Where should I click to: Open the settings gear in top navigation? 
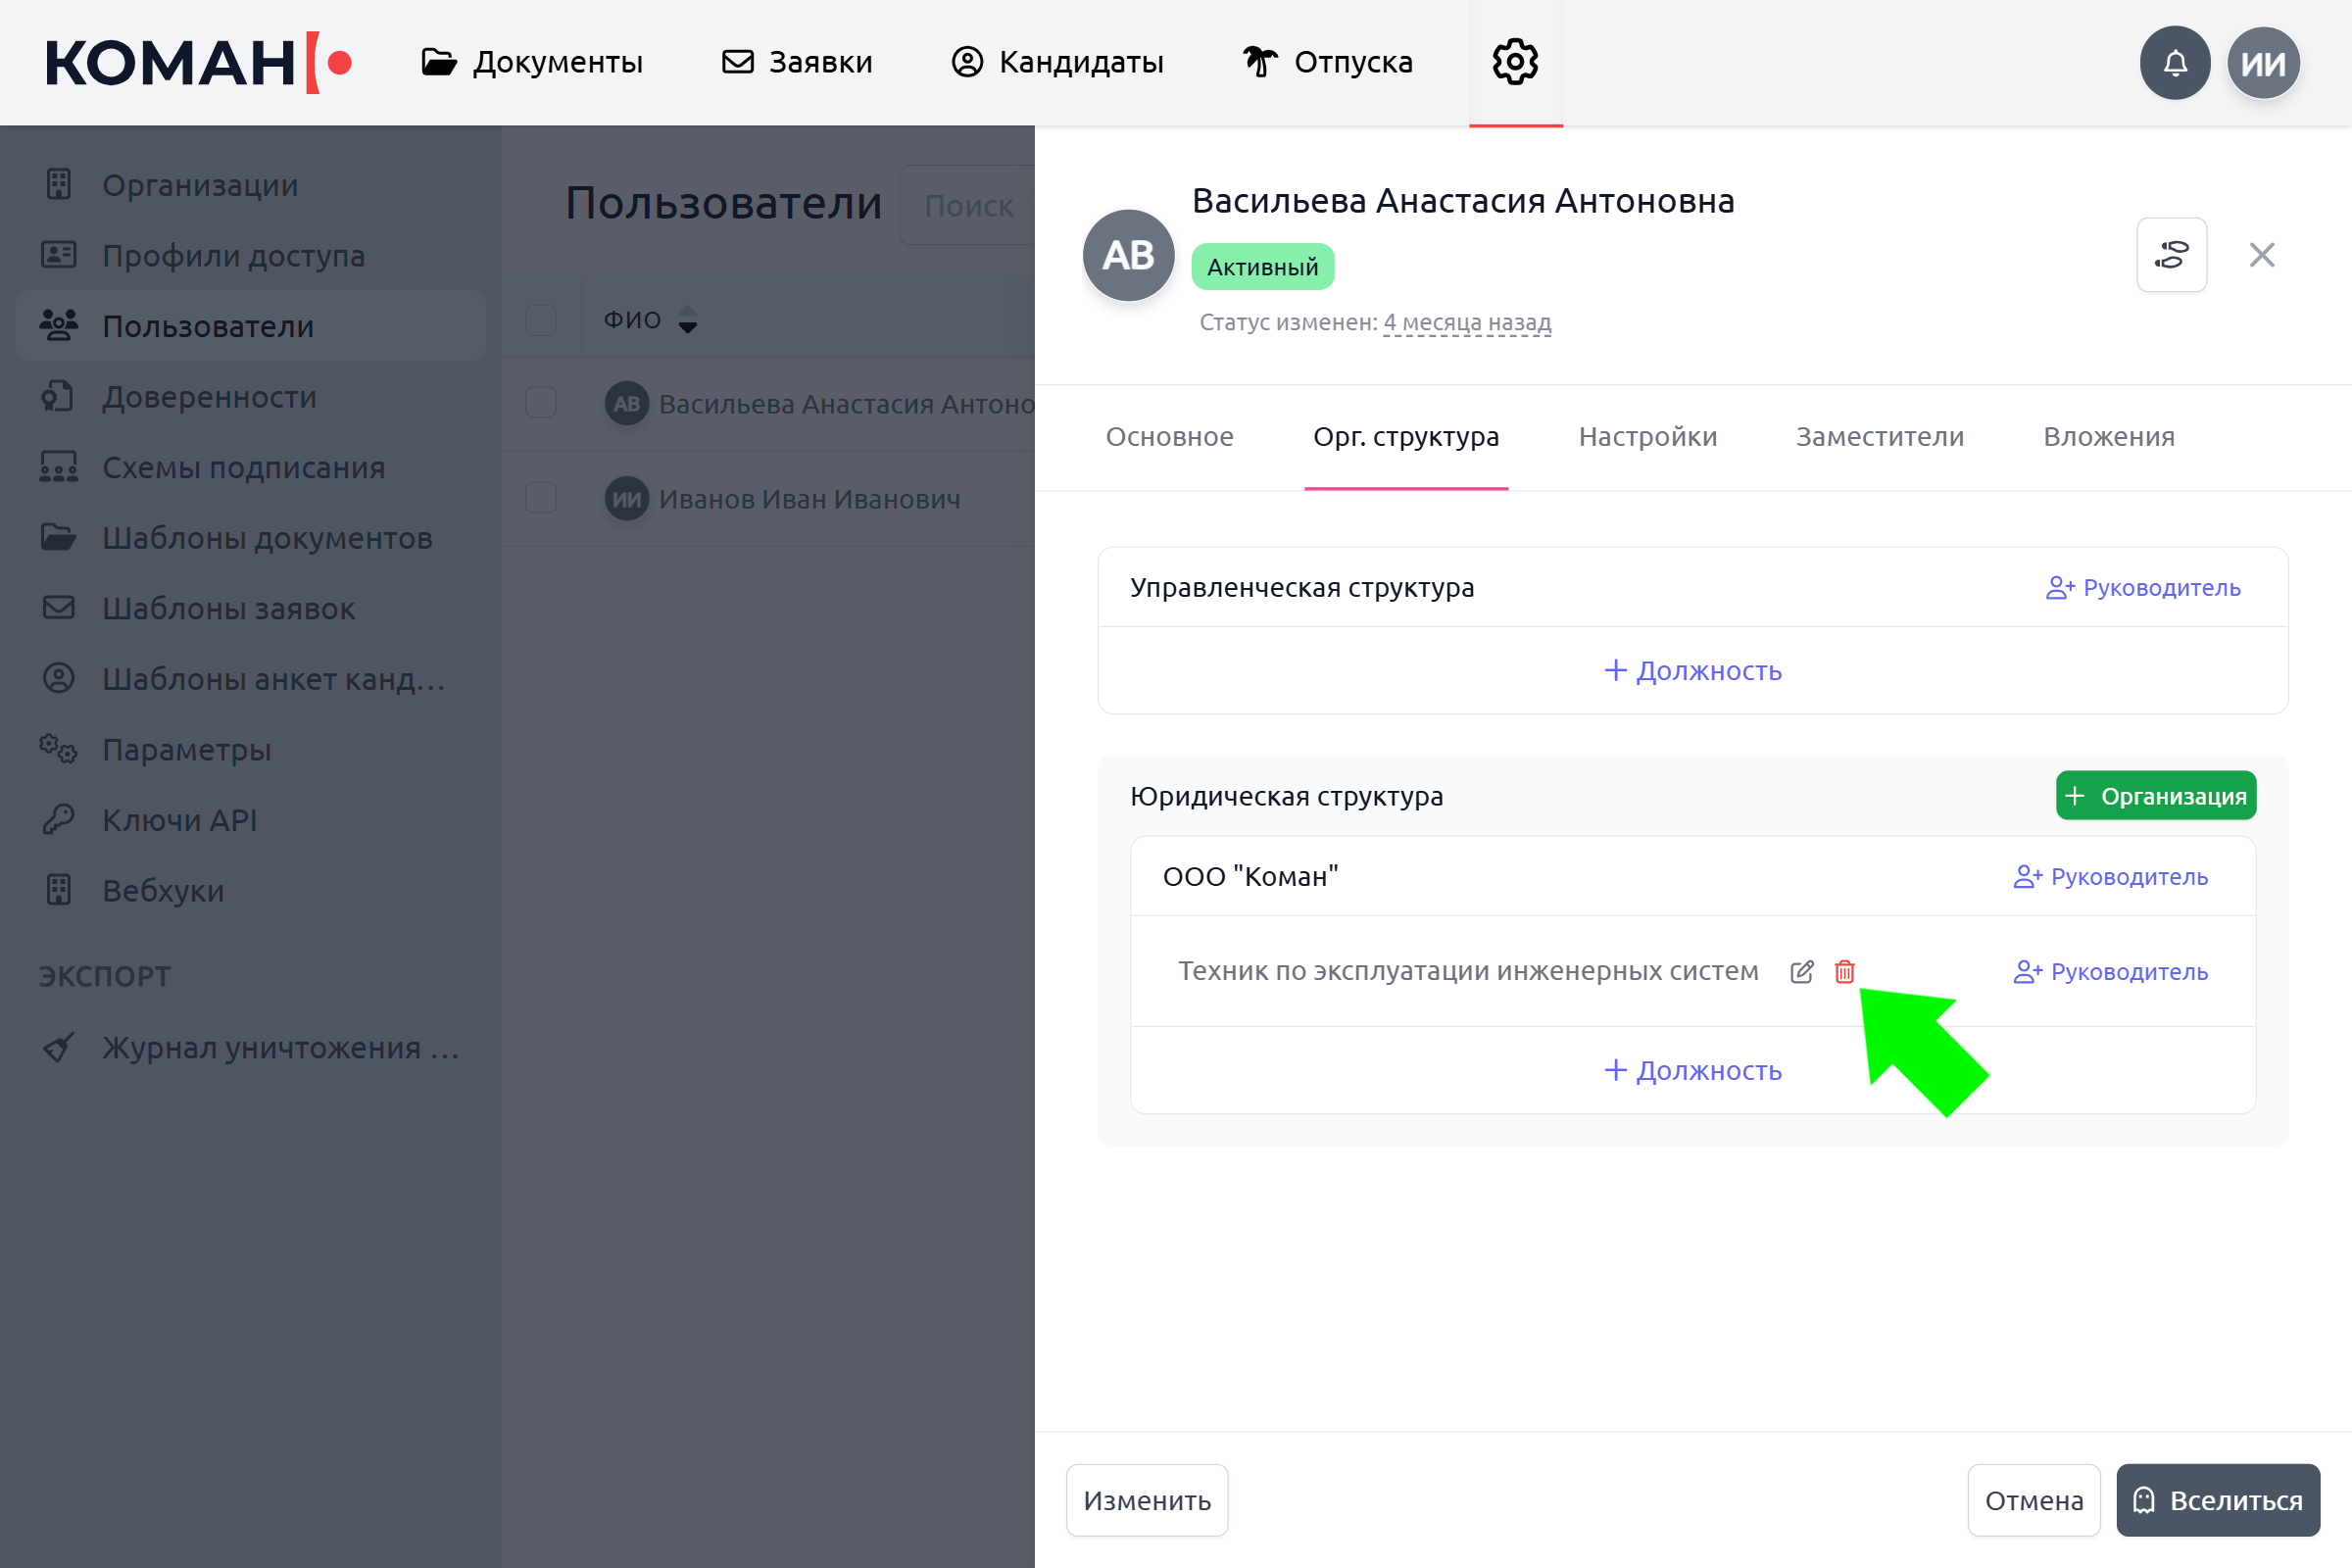coord(1515,63)
